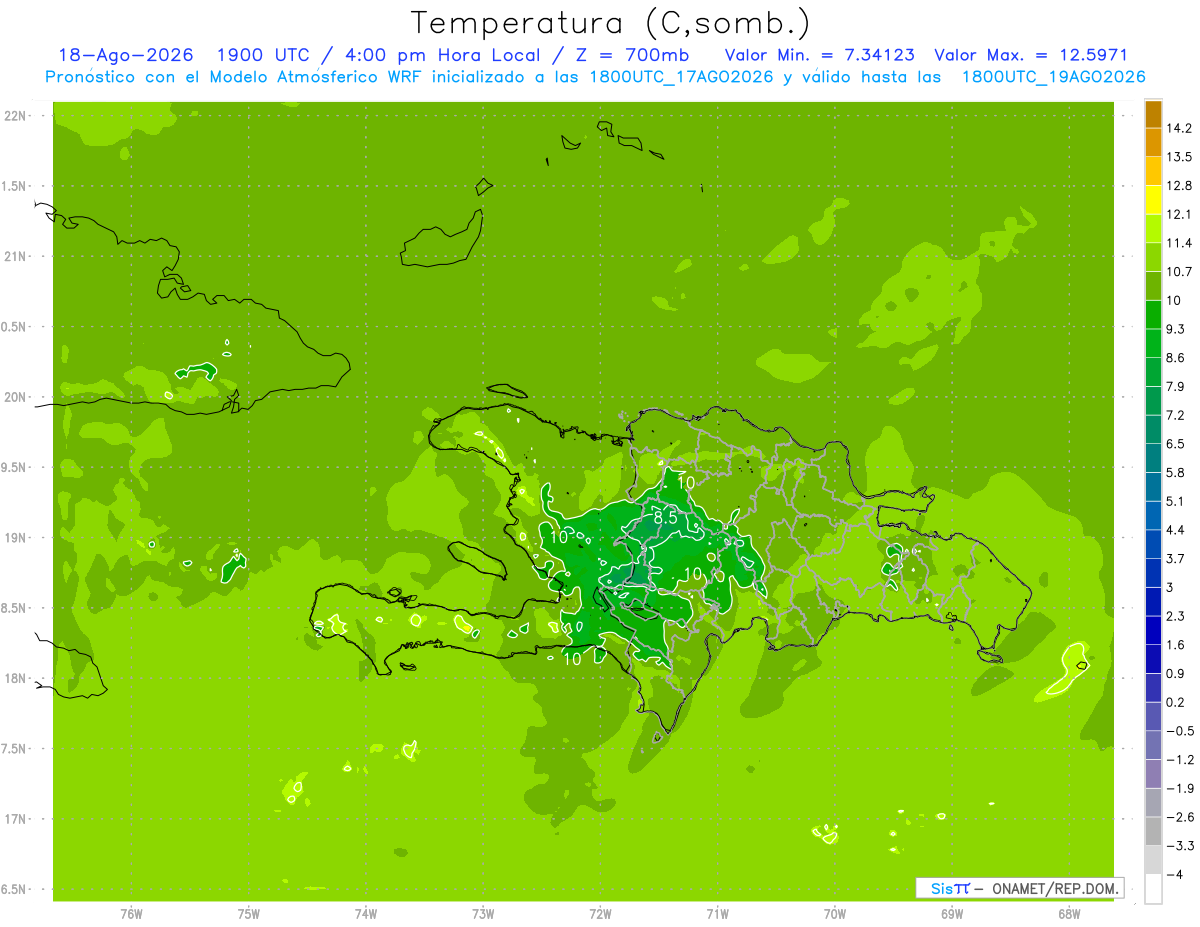Image resolution: width=1200 pixels, height=927 pixels.
Task: Click the green swatch between 8.6 and 9.3
Action: [1153, 343]
